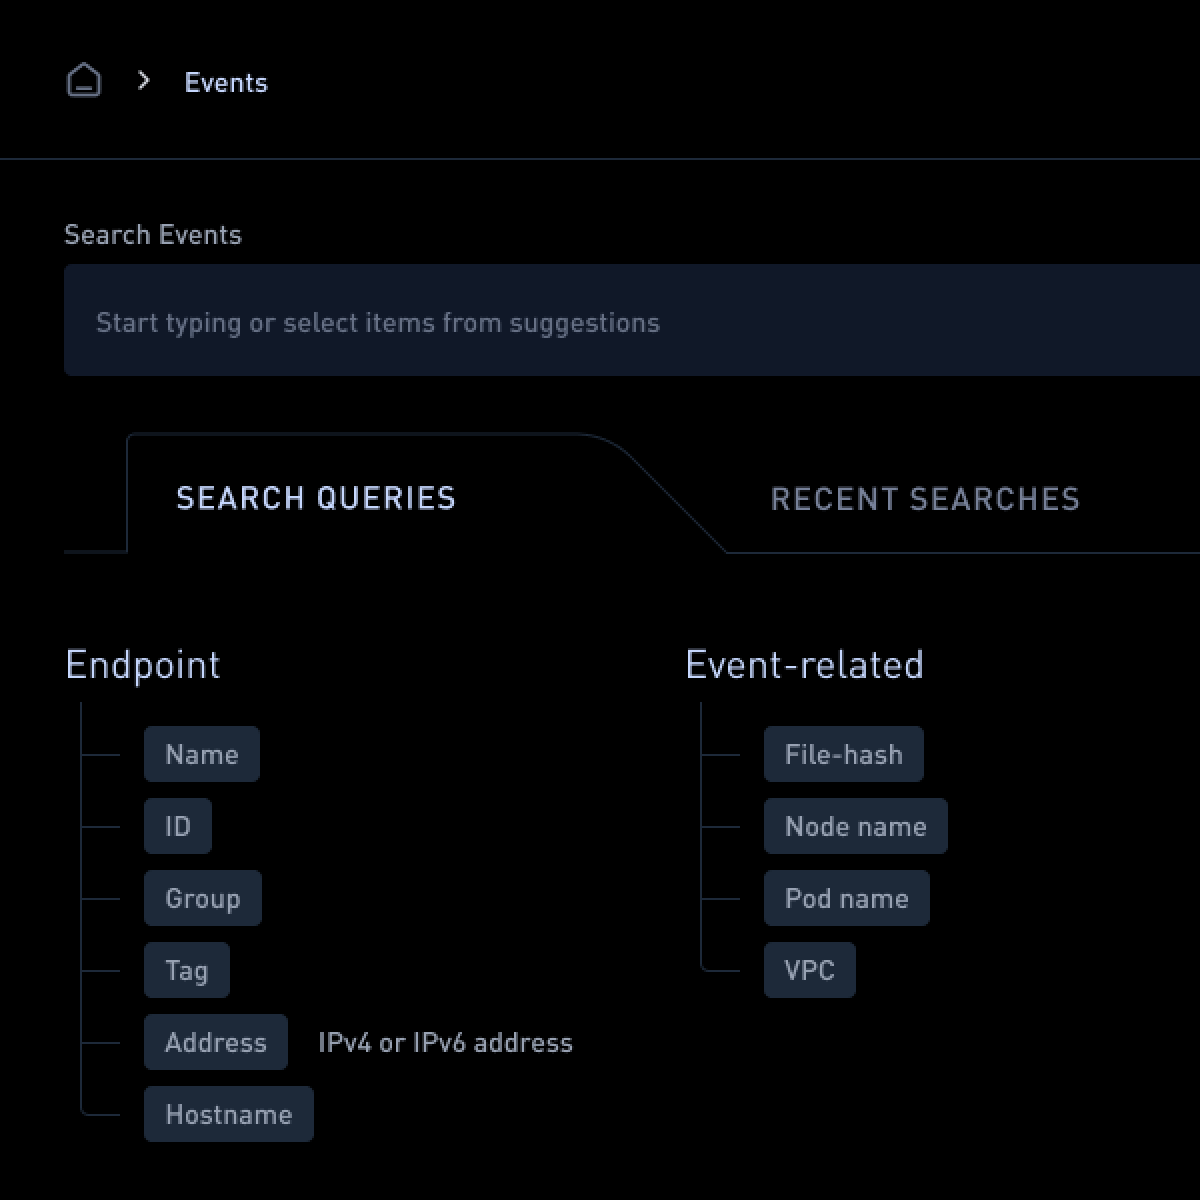The height and width of the screenshot is (1200, 1200).
Task: Click the IPv4 or IPv6 address hint
Action: (445, 1042)
